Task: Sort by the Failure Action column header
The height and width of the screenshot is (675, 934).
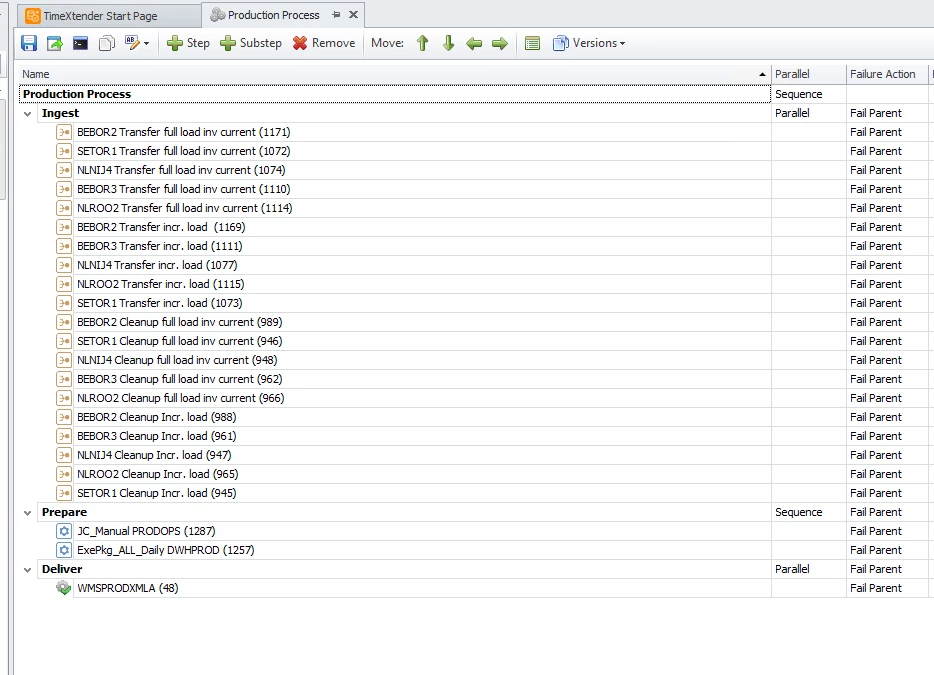Action: pos(886,74)
